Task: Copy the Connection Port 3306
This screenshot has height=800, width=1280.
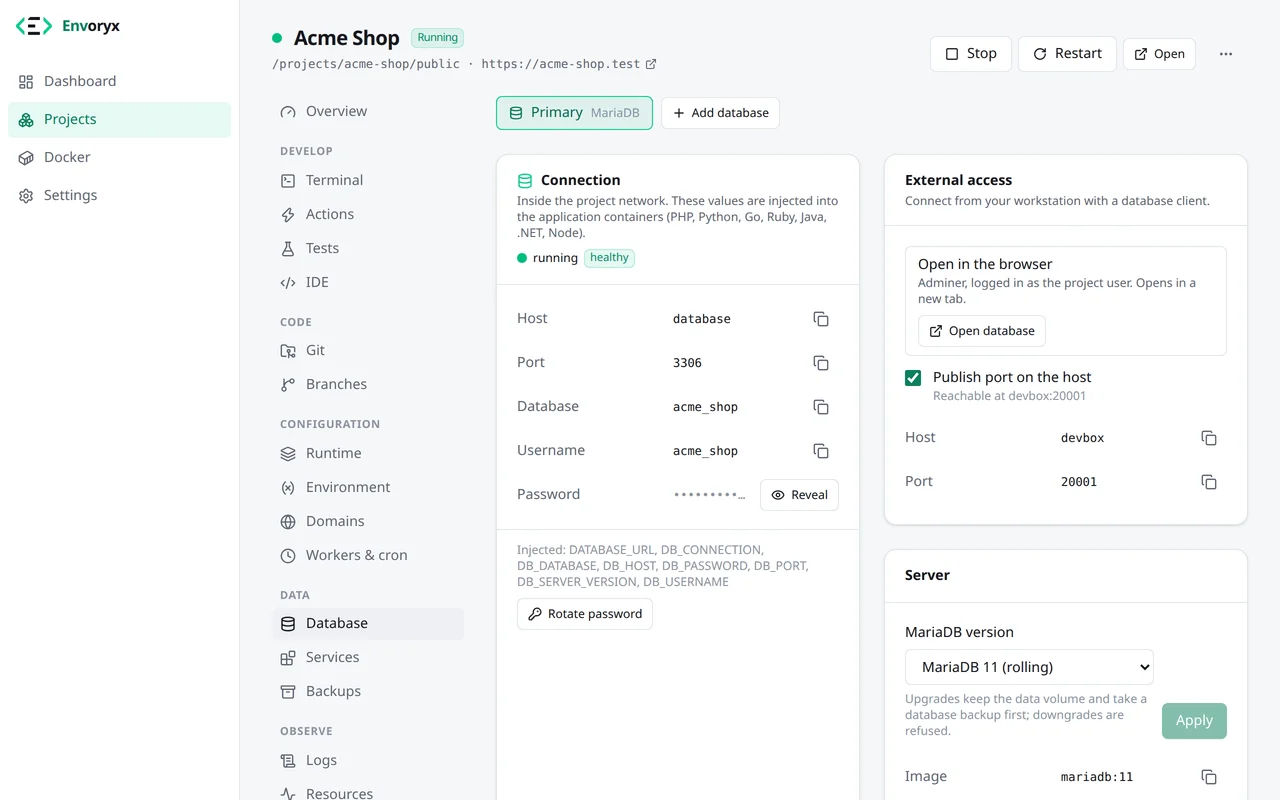Action: [821, 363]
